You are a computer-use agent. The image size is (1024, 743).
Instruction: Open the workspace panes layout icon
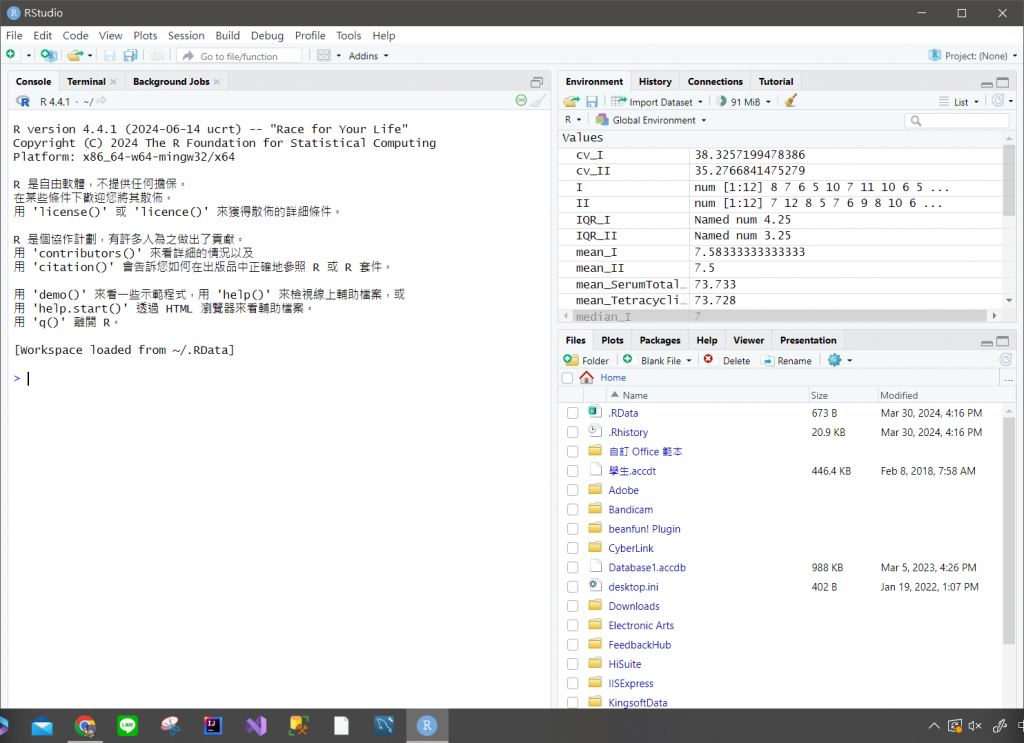[324, 55]
